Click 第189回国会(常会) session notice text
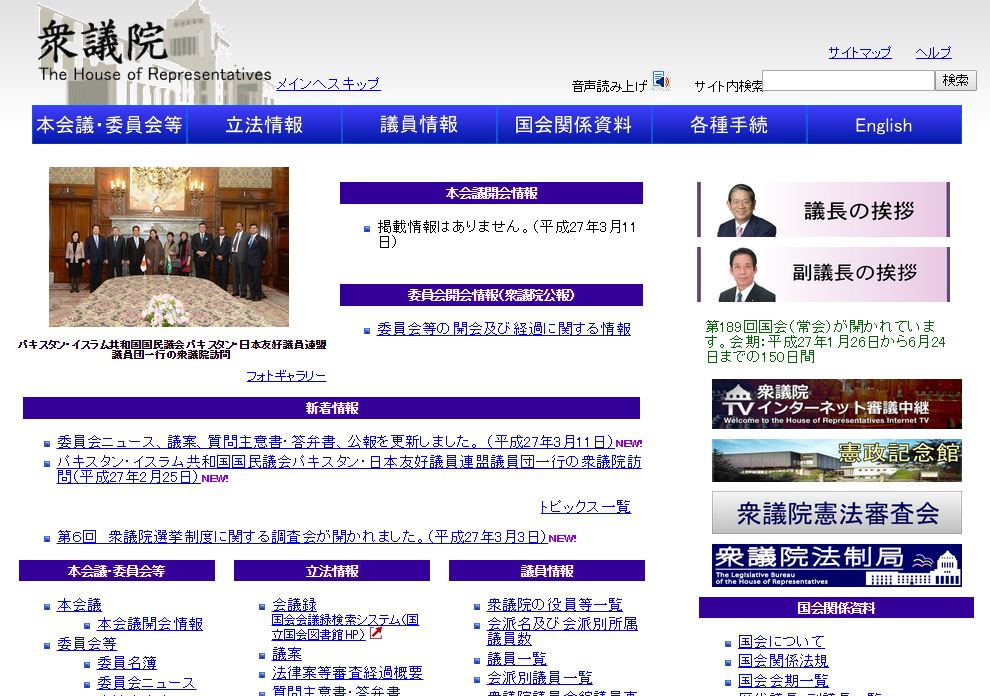 coord(825,342)
